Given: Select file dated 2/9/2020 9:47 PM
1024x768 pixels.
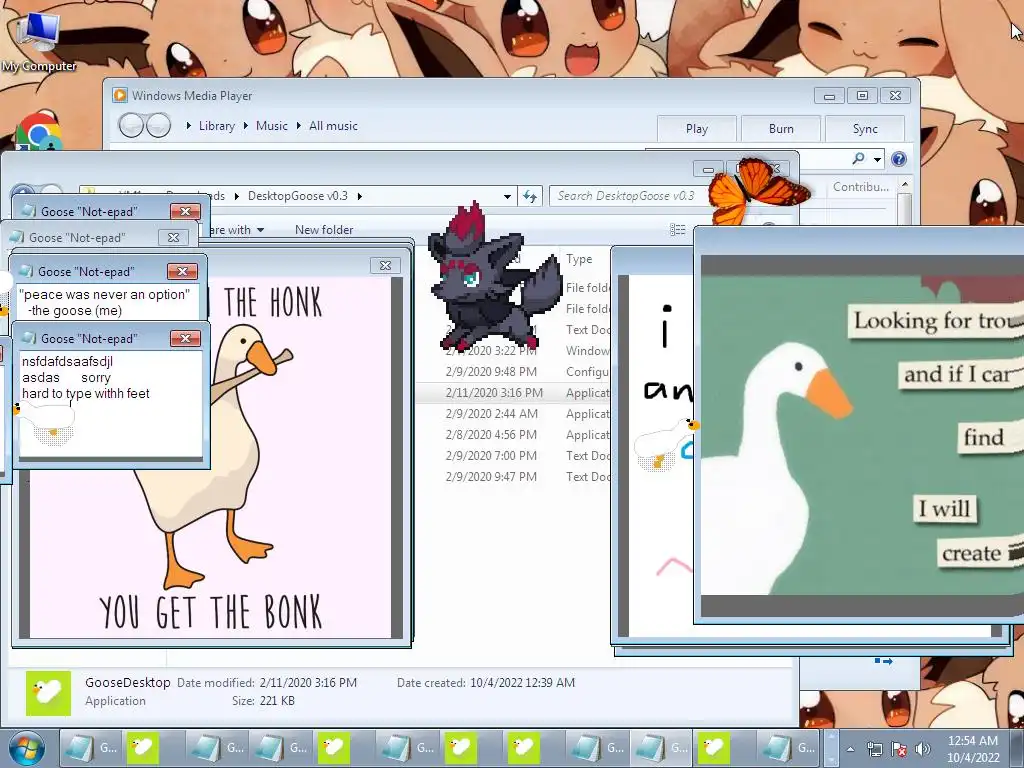Looking at the screenshot, I should coord(491,476).
